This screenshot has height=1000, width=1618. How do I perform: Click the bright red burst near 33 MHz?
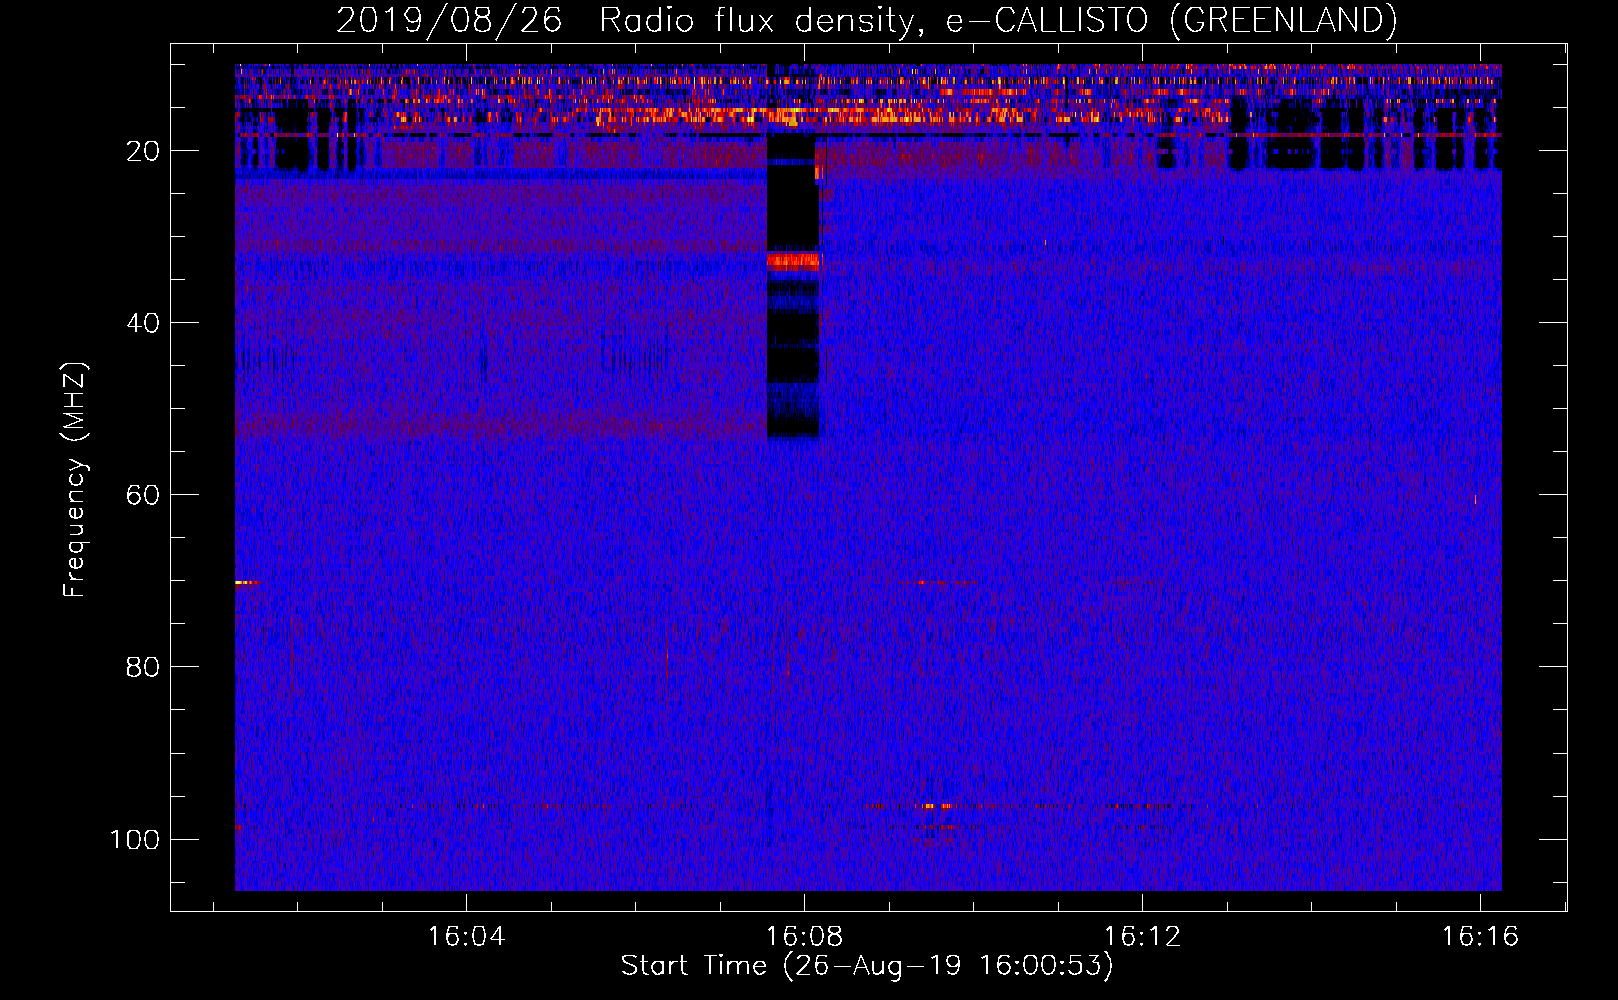[x=794, y=261]
